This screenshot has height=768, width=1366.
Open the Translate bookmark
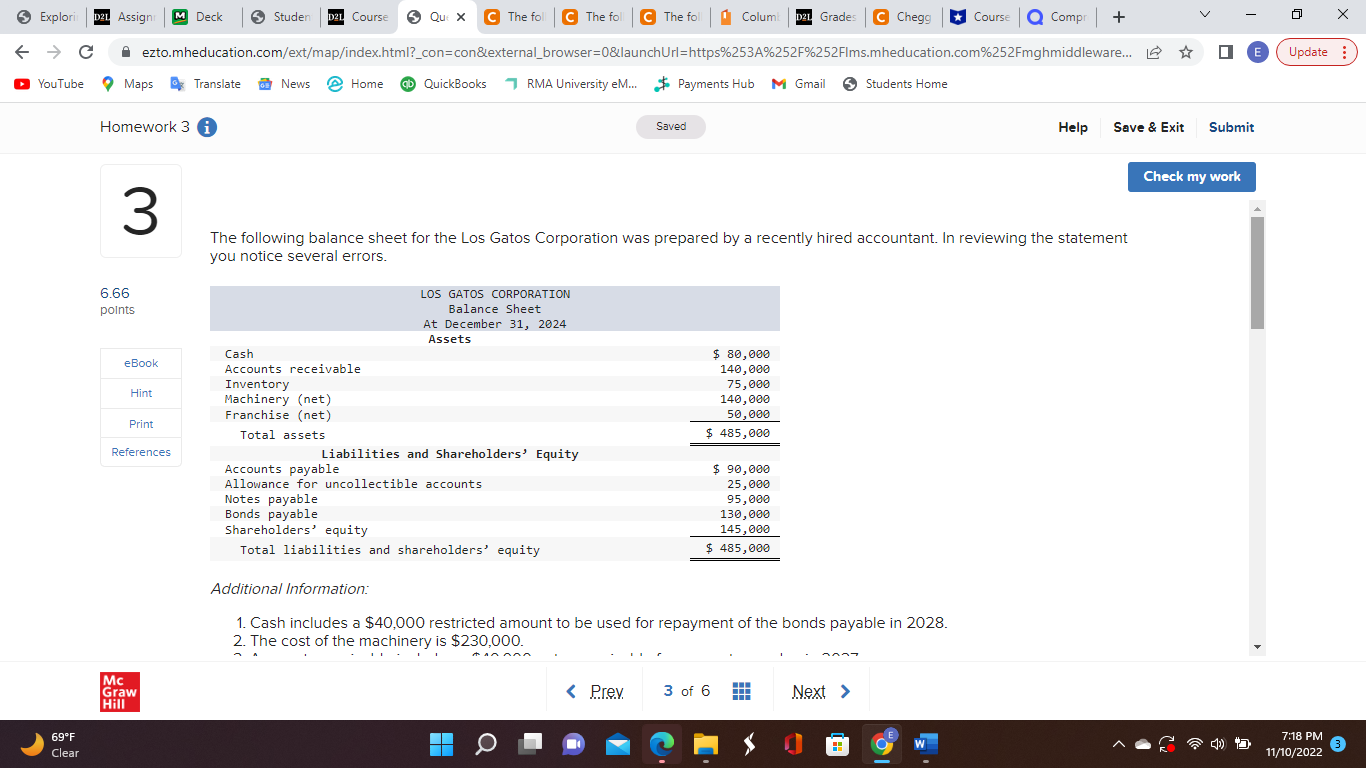click(206, 84)
